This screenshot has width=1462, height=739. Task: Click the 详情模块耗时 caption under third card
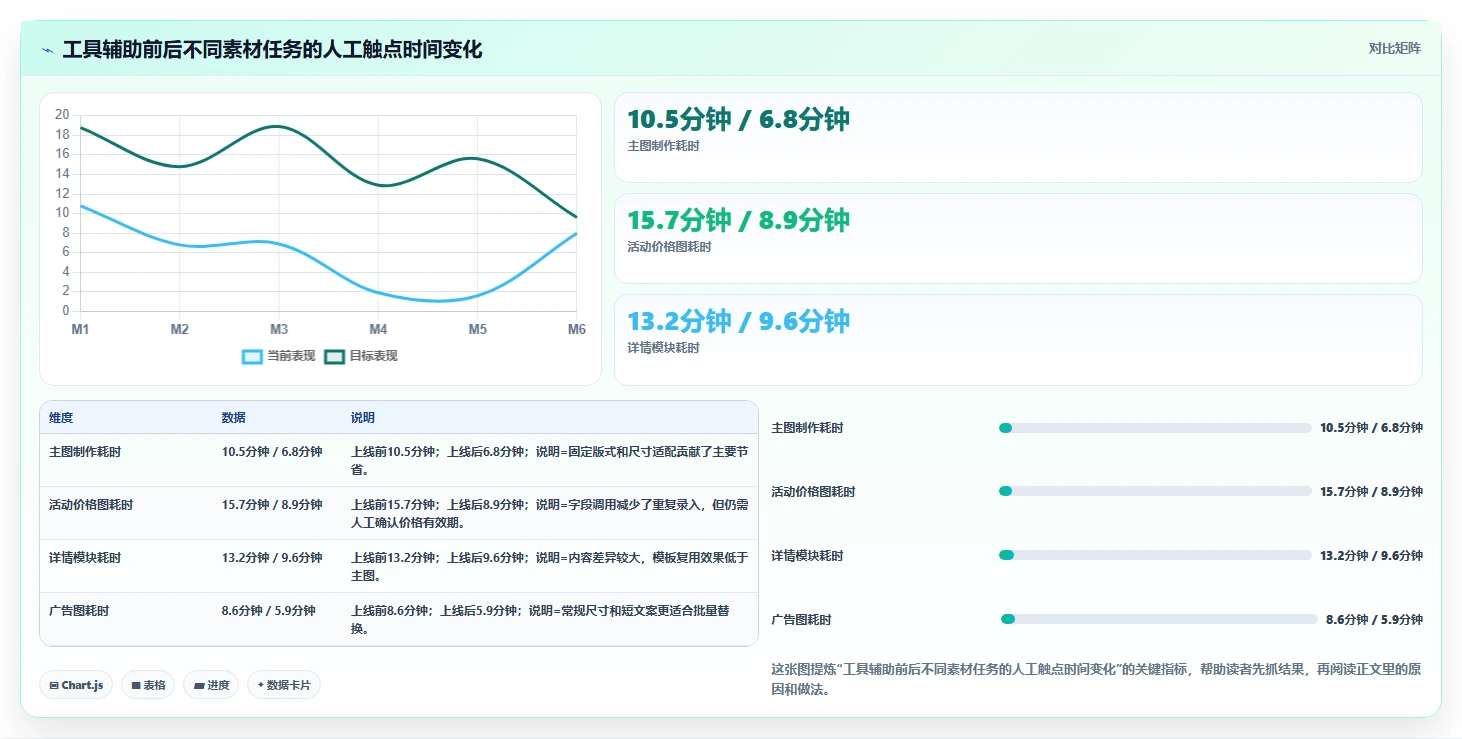[664, 348]
